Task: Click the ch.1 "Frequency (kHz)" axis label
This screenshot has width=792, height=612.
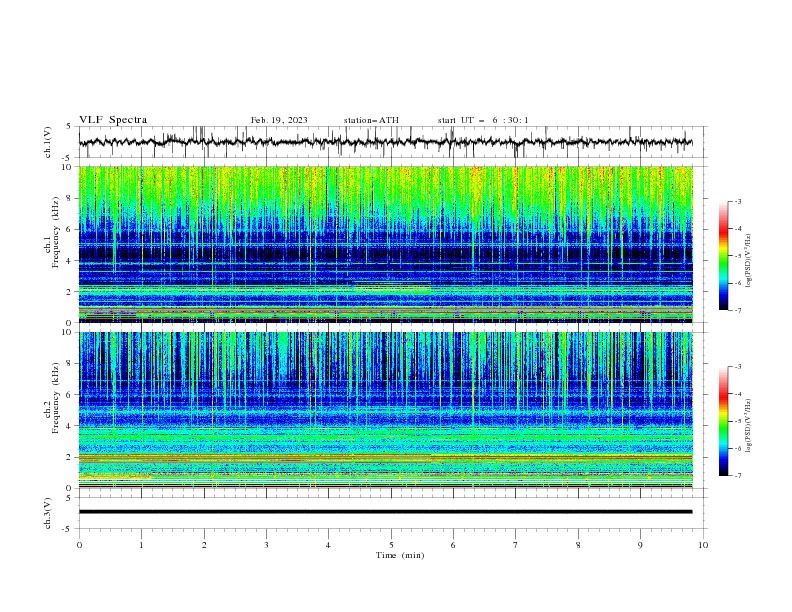Action: click(56, 233)
